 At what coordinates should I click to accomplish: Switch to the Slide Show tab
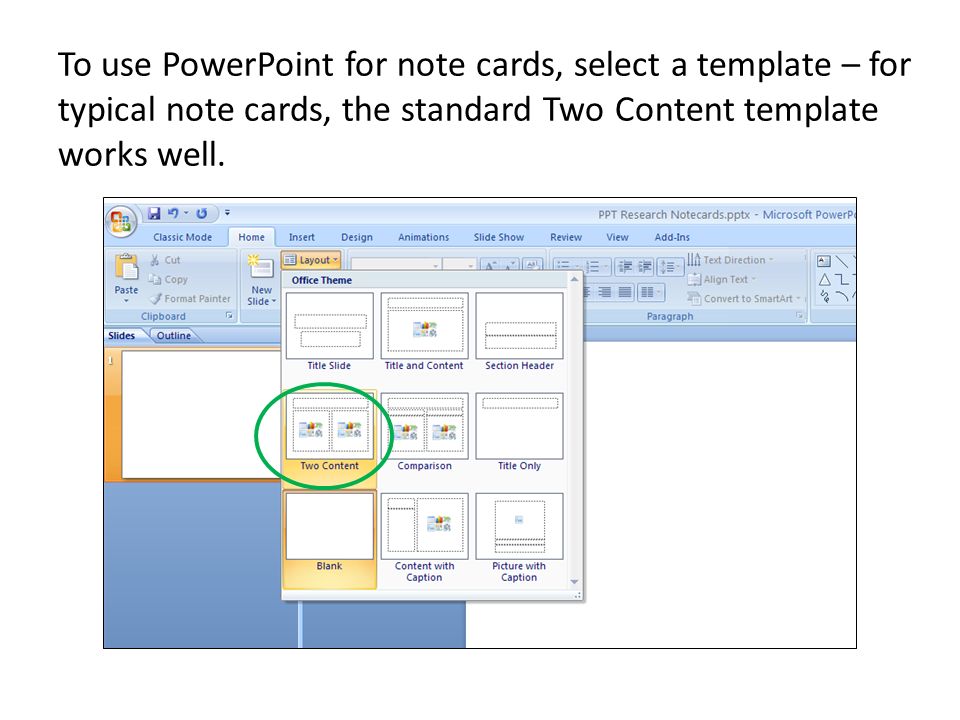pos(499,237)
